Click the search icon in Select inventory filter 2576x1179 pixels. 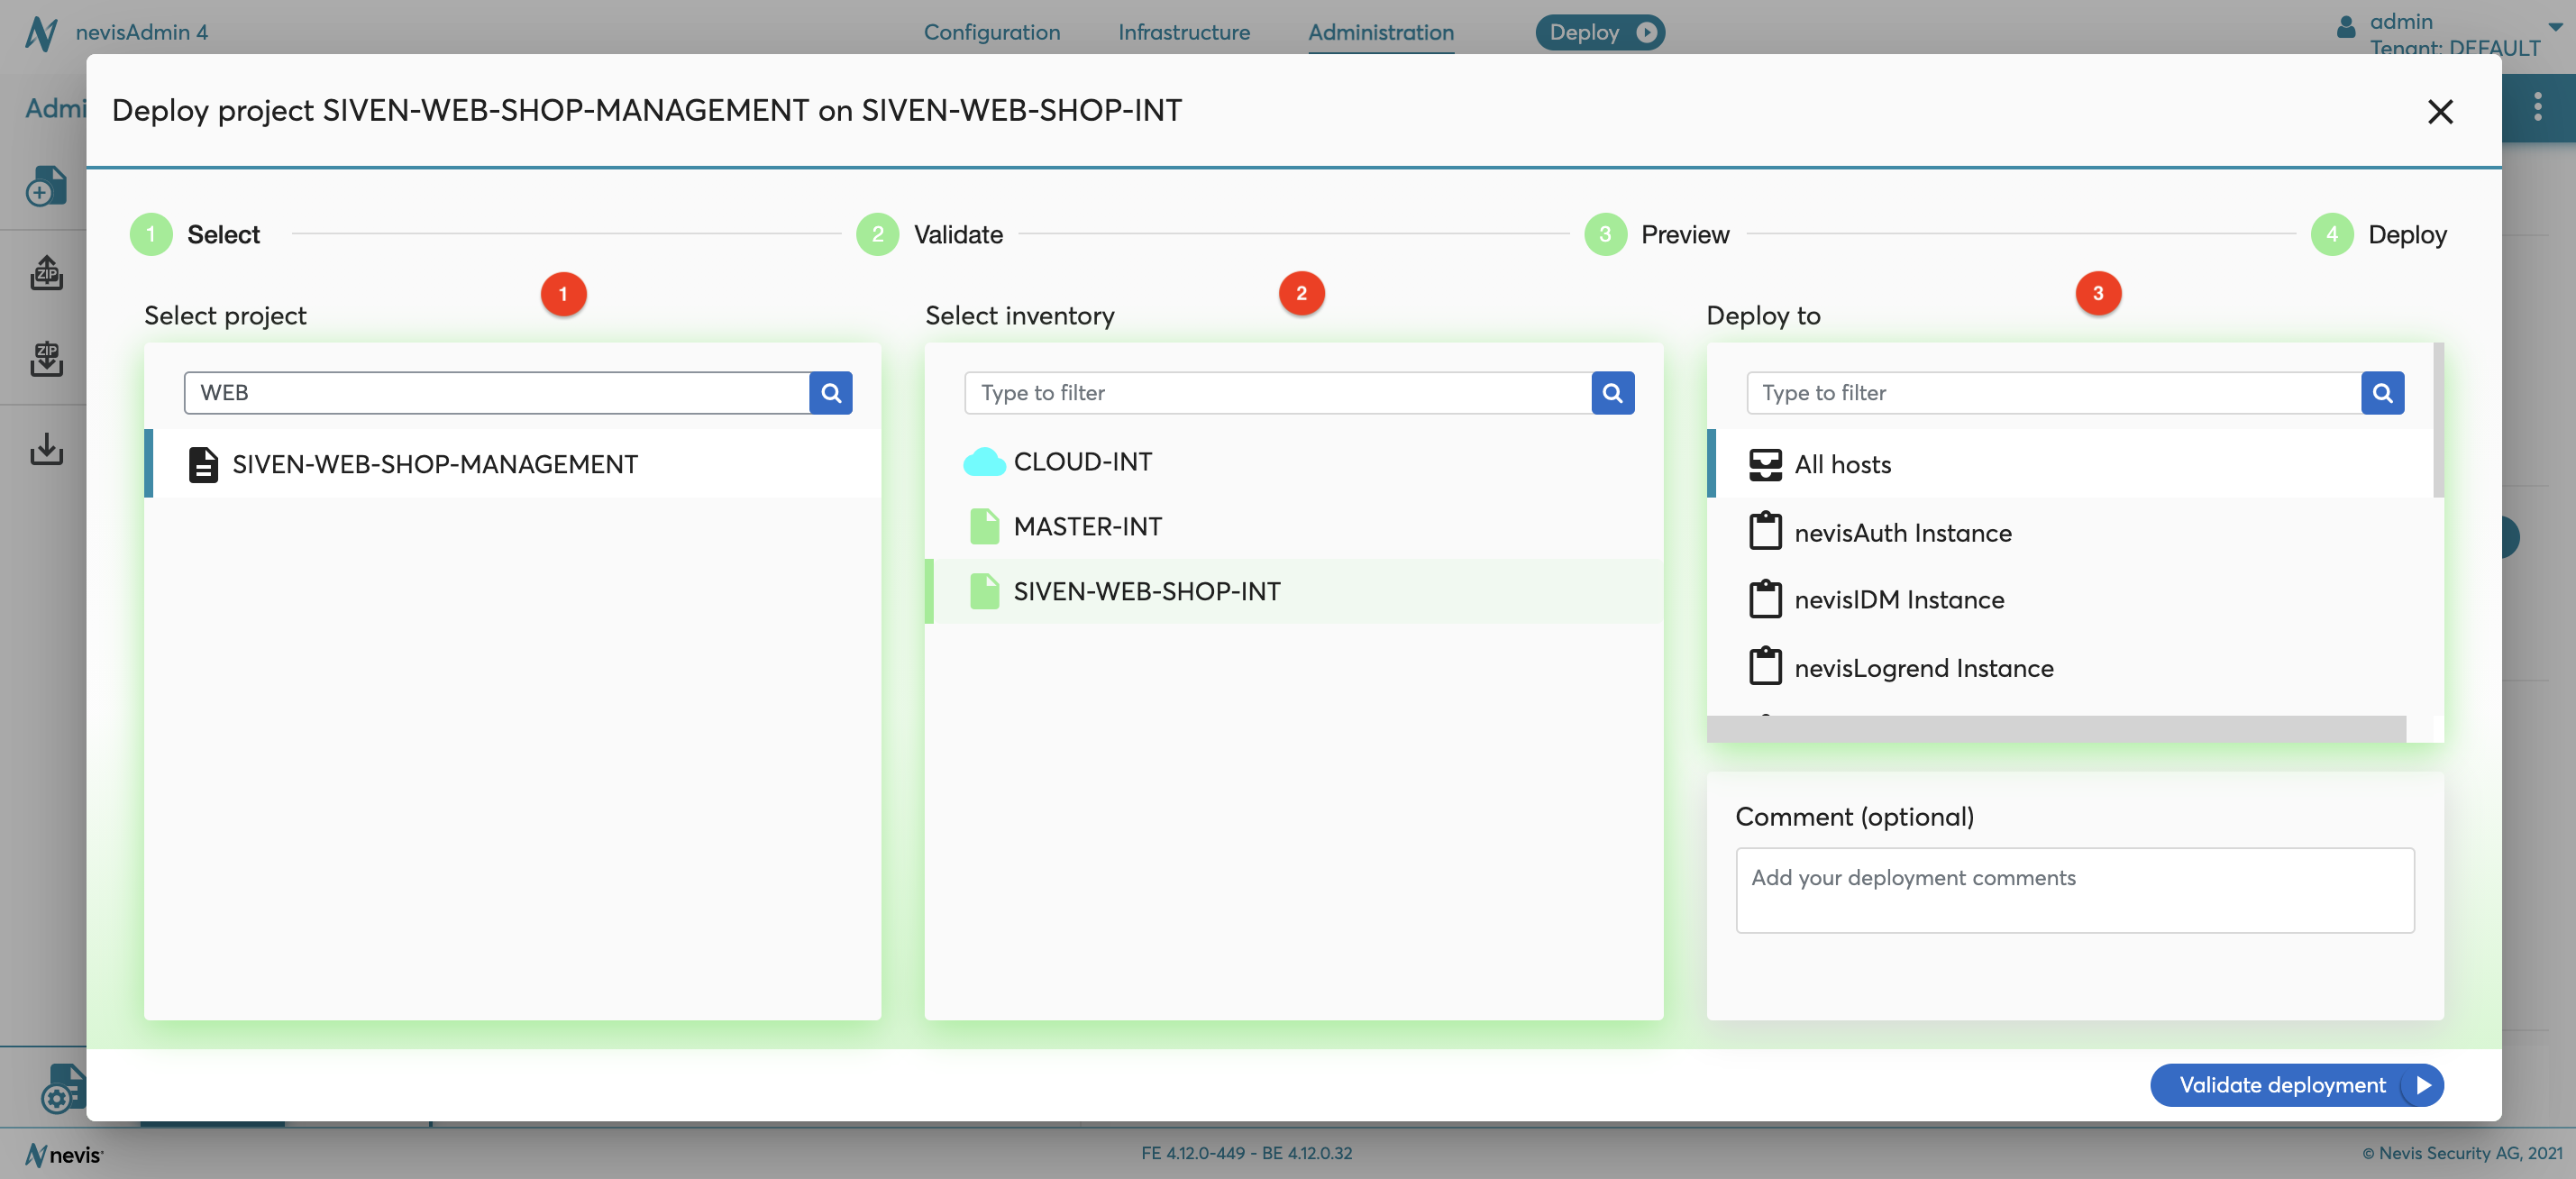click(x=1612, y=393)
